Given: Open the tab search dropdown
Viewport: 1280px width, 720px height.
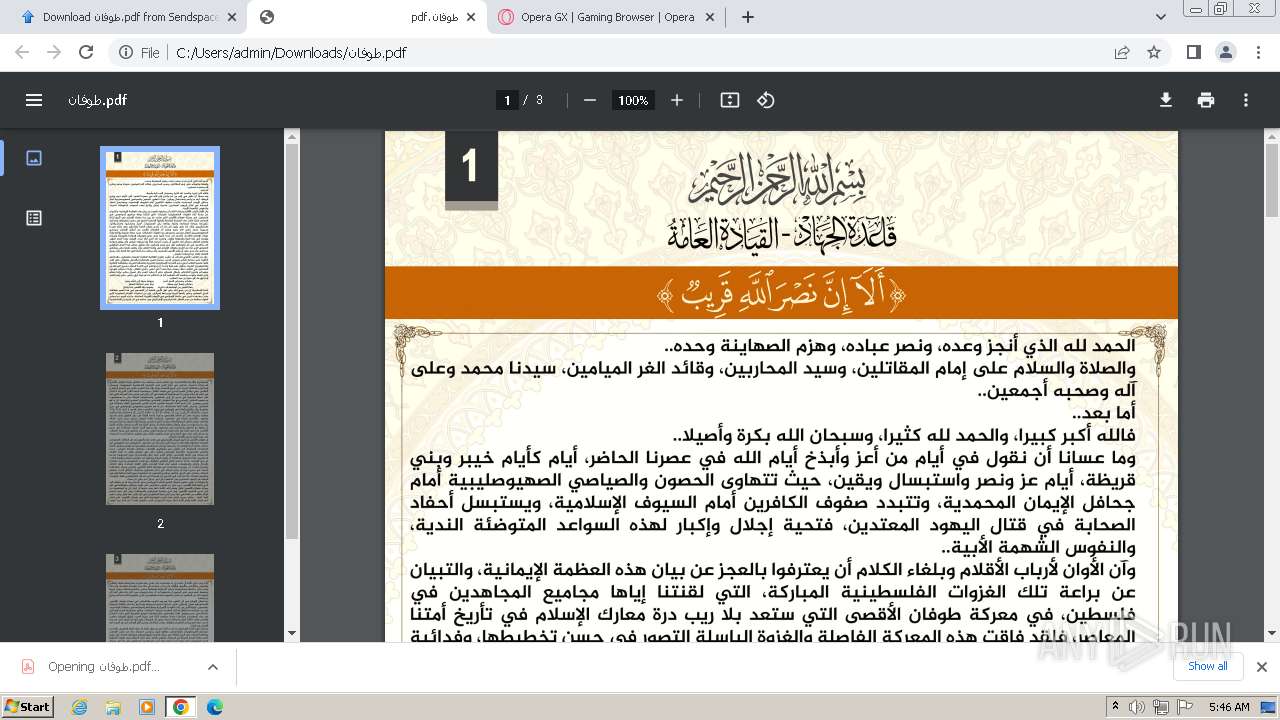Looking at the screenshot, I should point(1161,17).
